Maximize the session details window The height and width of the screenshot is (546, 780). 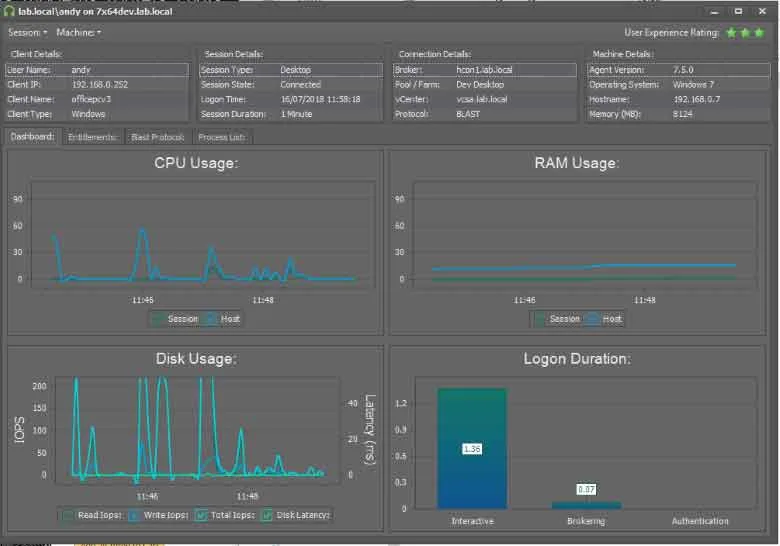(739, 11)
